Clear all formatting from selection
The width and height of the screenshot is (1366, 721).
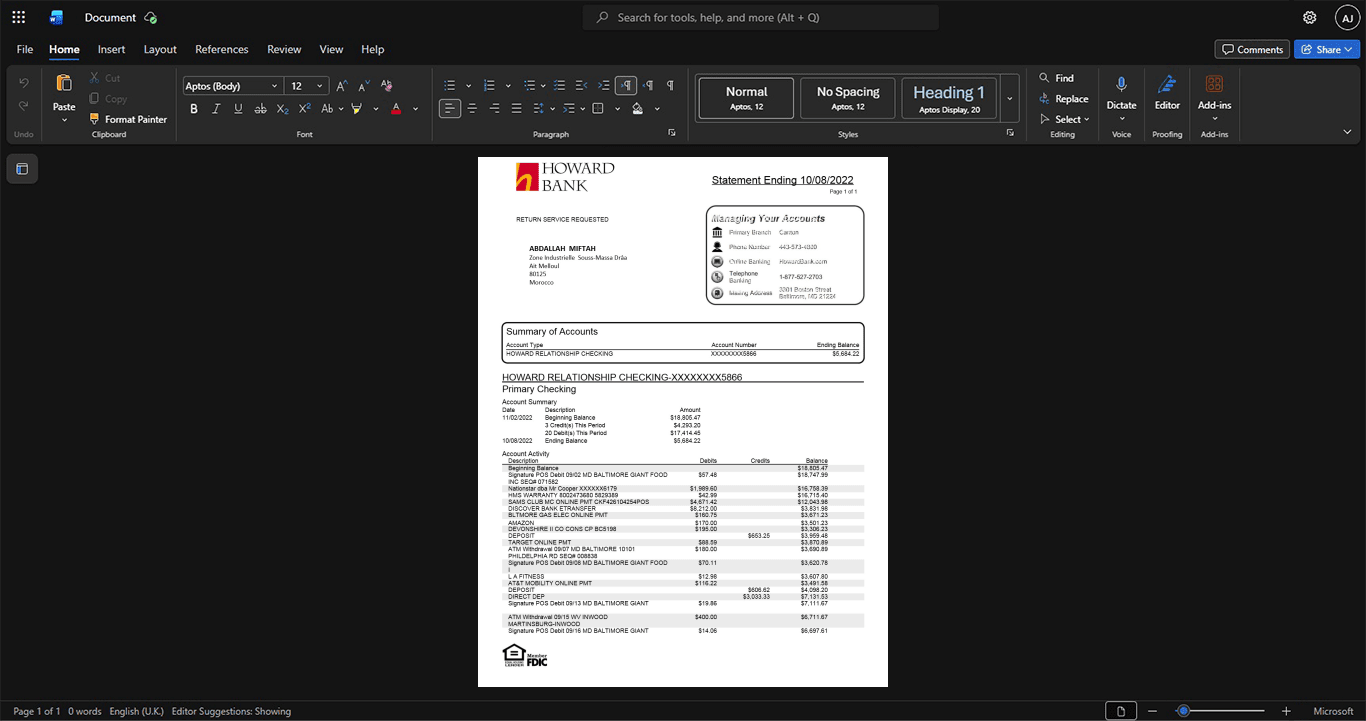coord(387,86)
